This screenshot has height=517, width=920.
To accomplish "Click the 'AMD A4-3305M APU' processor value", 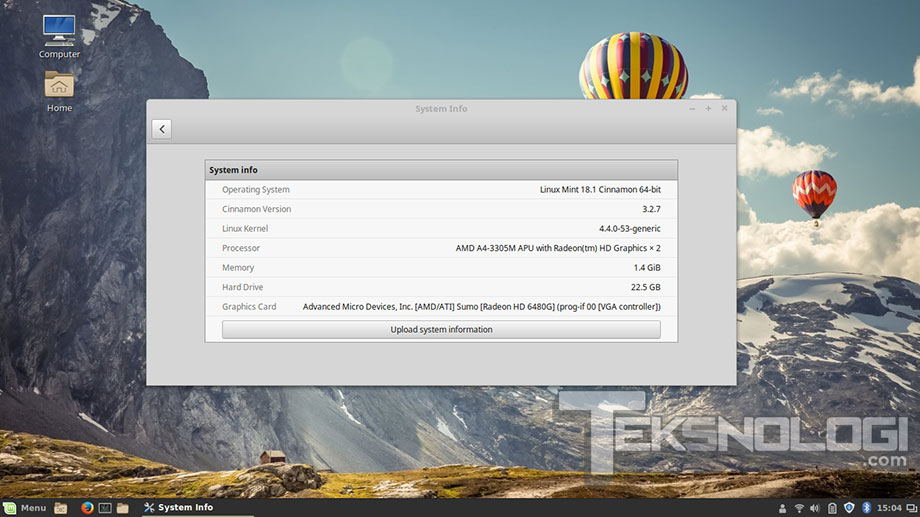I will (558, 248).
